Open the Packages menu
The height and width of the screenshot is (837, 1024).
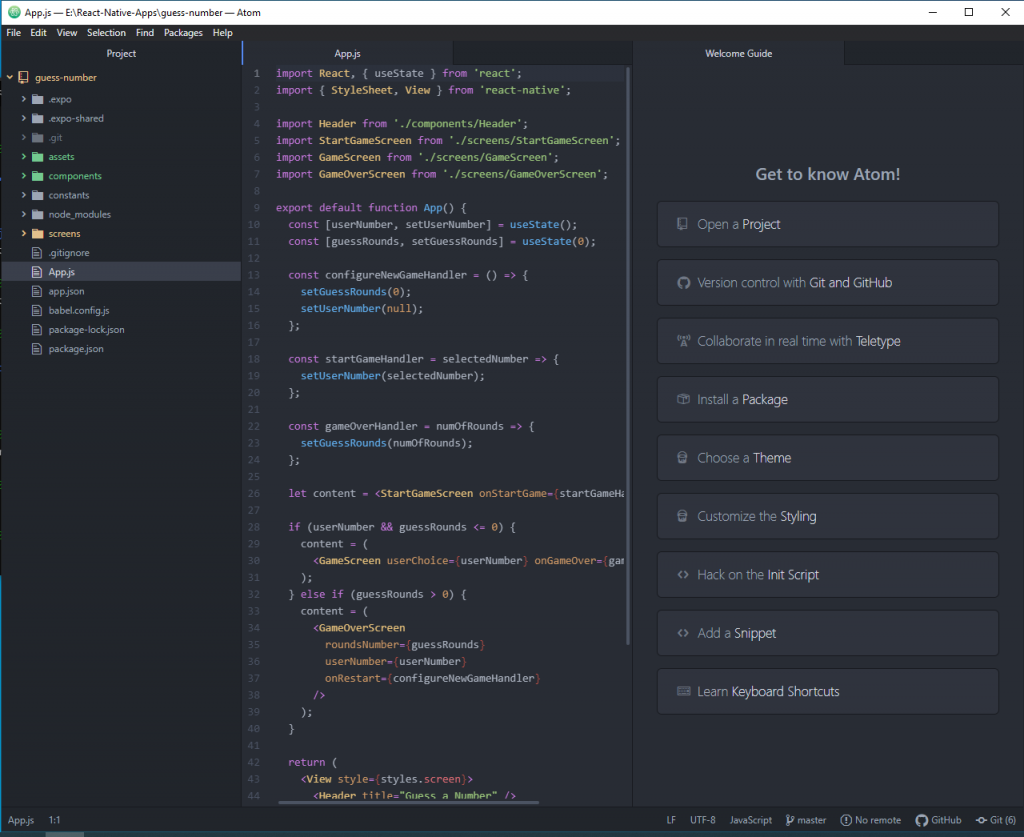[183, 33]
